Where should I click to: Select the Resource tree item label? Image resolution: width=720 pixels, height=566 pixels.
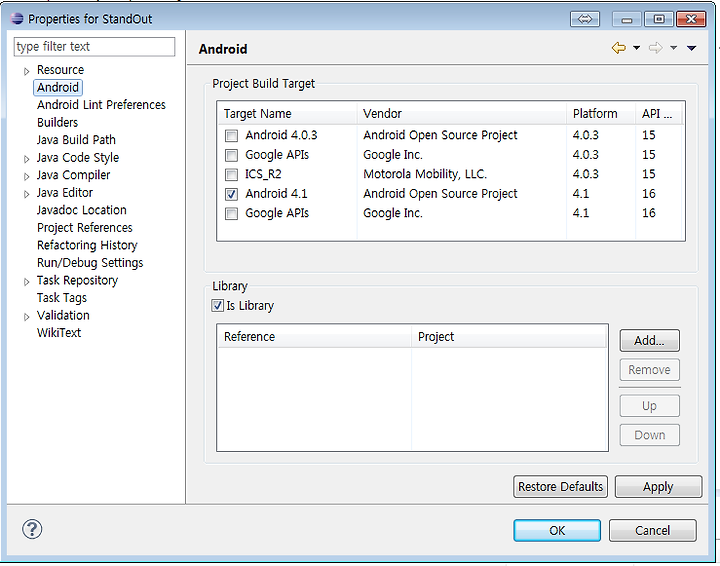pyautogui.click(x=61, y=70)
